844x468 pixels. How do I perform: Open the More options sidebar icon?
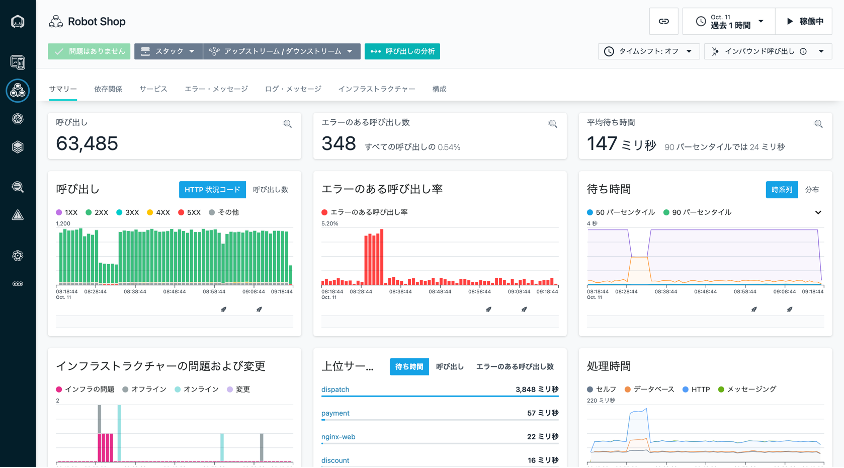click(18, 284)
